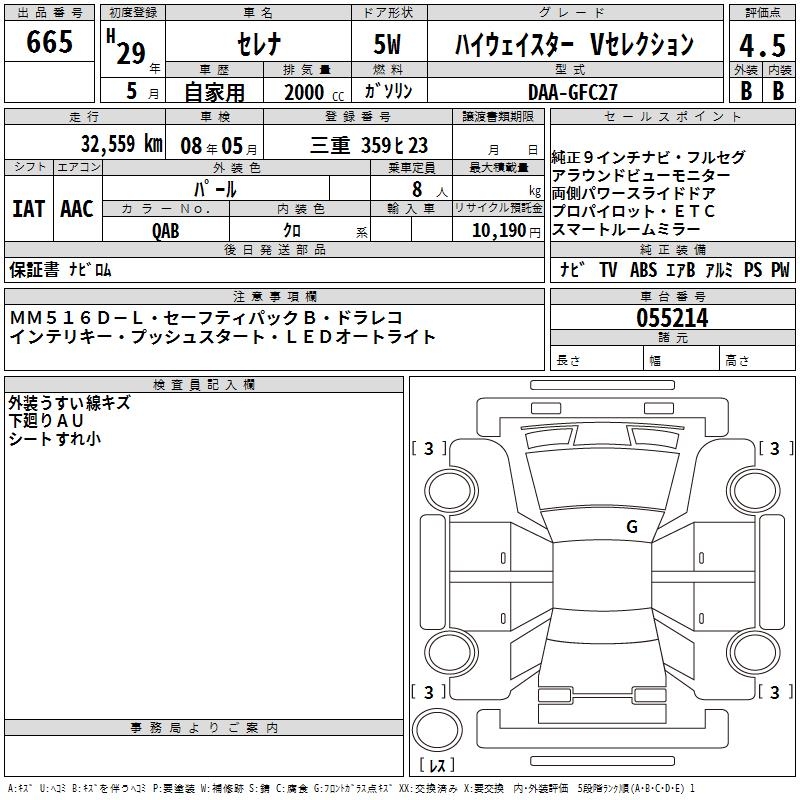Click the B grade under 内装
This screenshot has height=800, width=800.
[778, 90]
